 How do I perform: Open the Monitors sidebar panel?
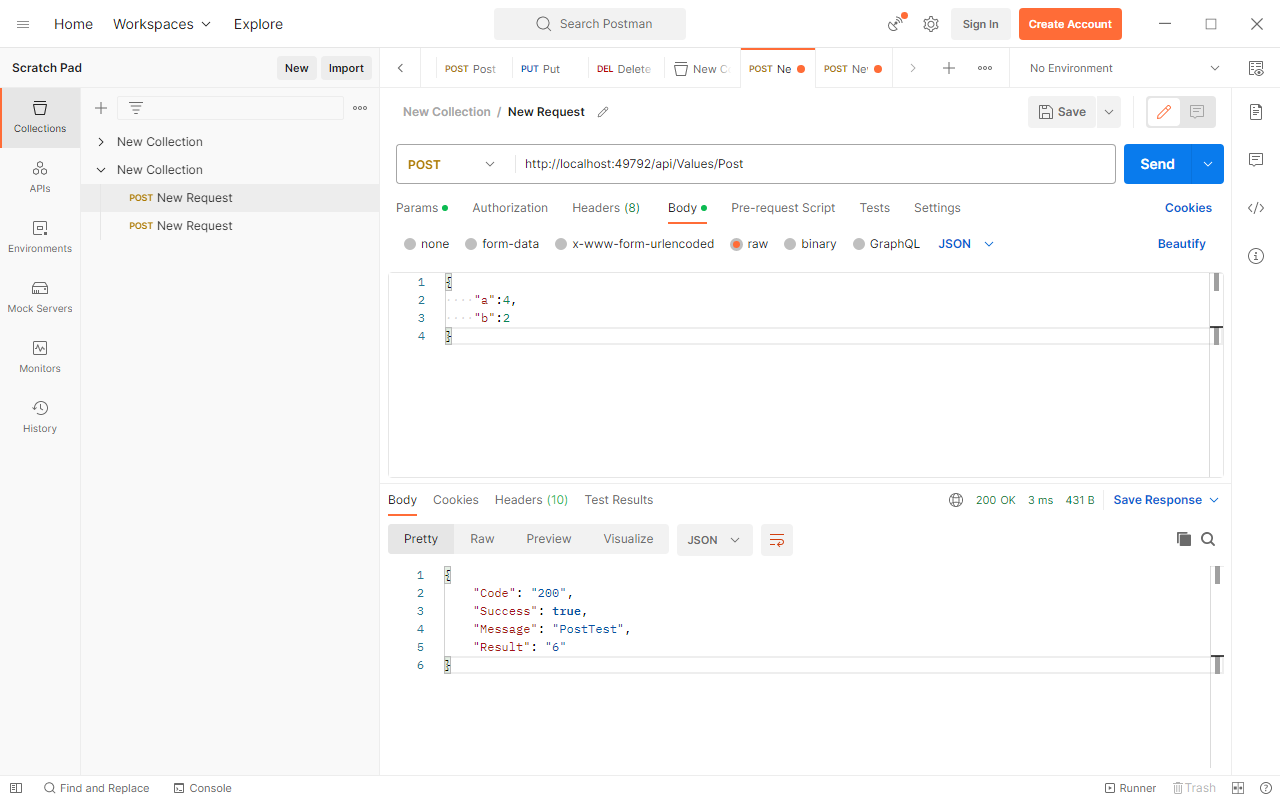(x=40, y=357)
